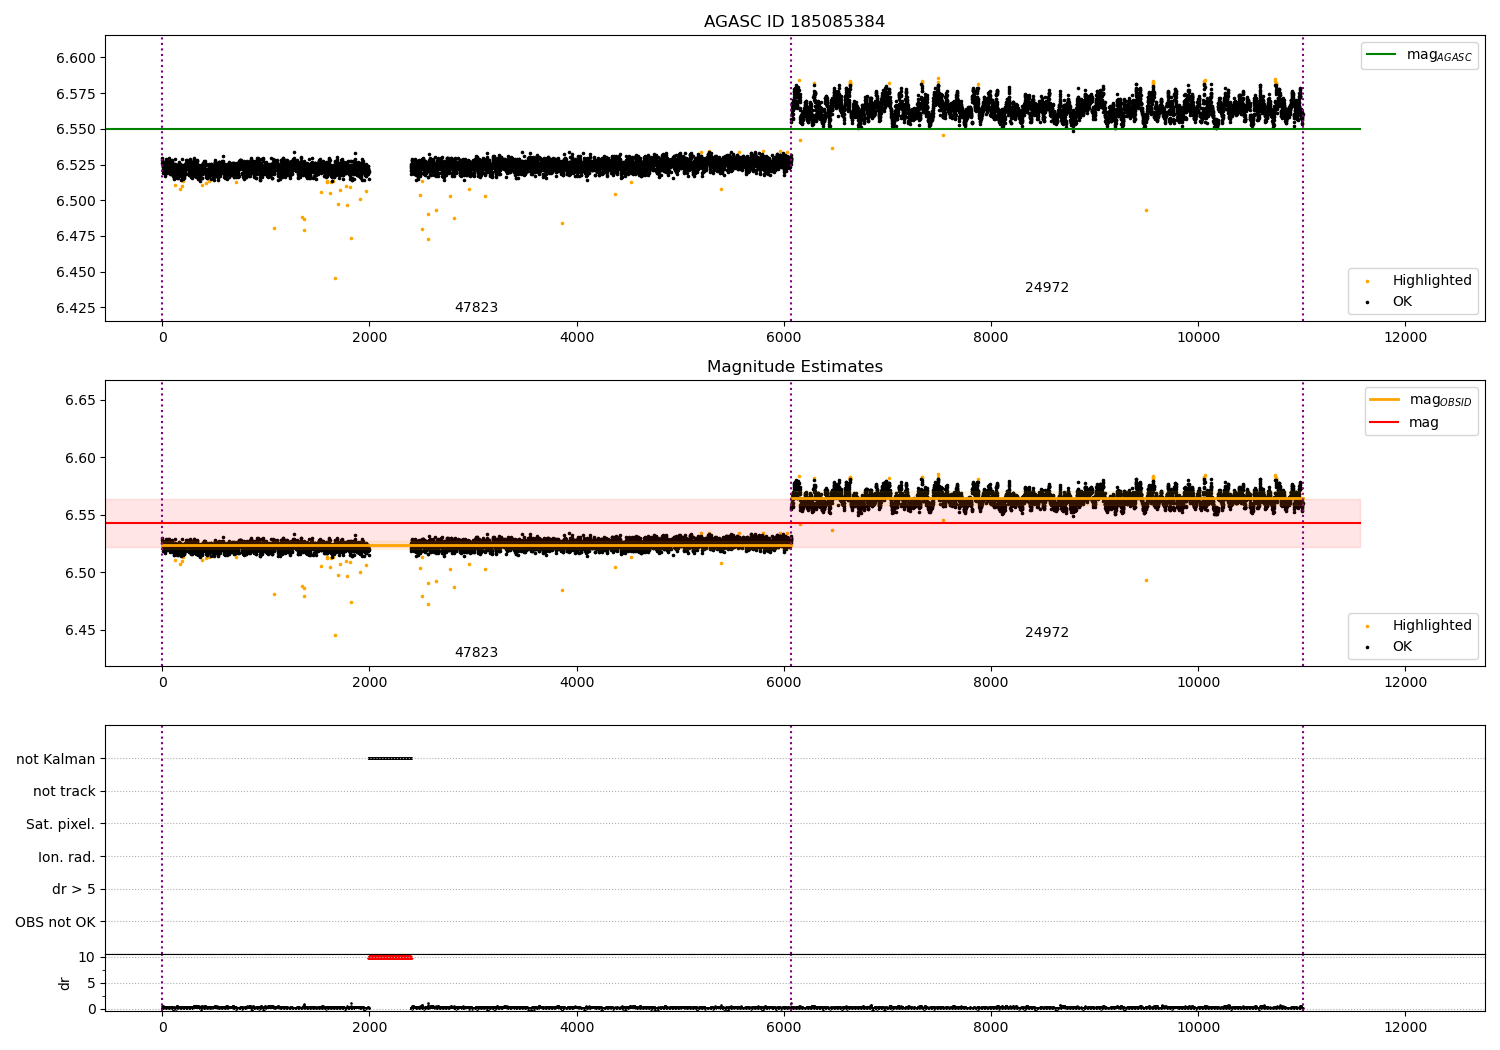Click the 10 tick on the dr axis
The height and width of the screenshot is (1050, 1500).
tap(87, 957)
